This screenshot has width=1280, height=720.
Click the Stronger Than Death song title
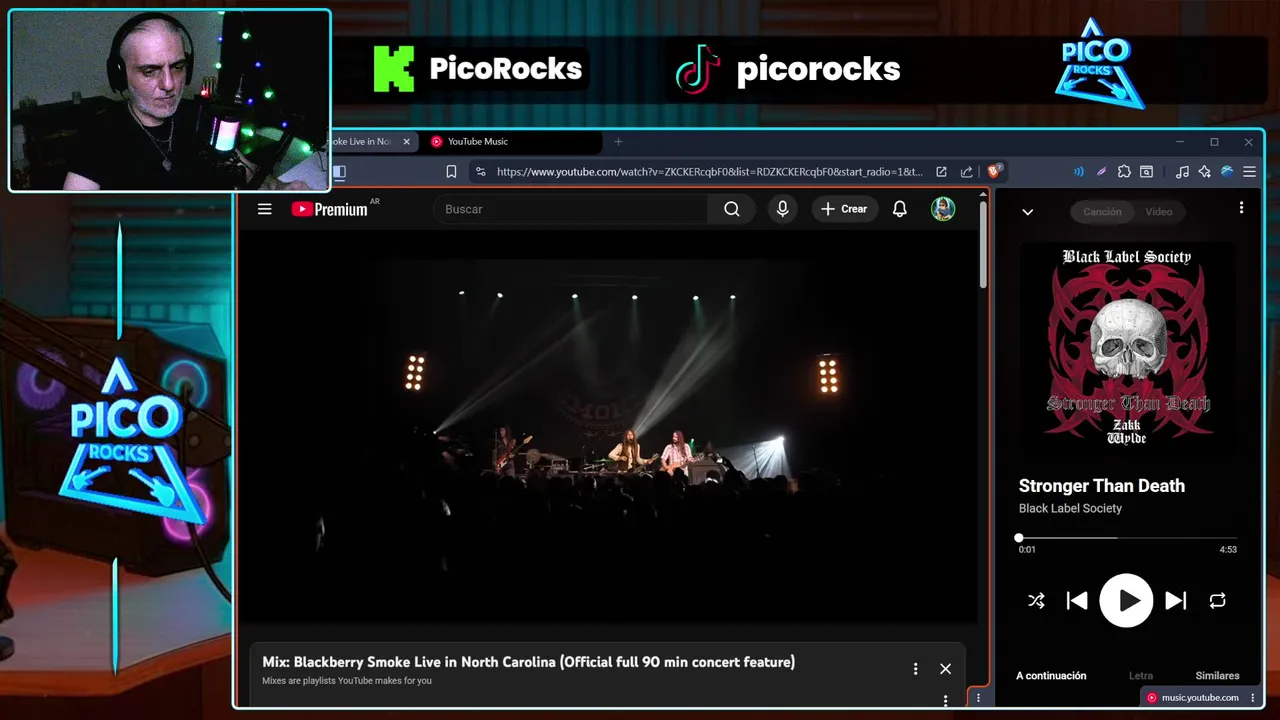[x=1101, y=486]
